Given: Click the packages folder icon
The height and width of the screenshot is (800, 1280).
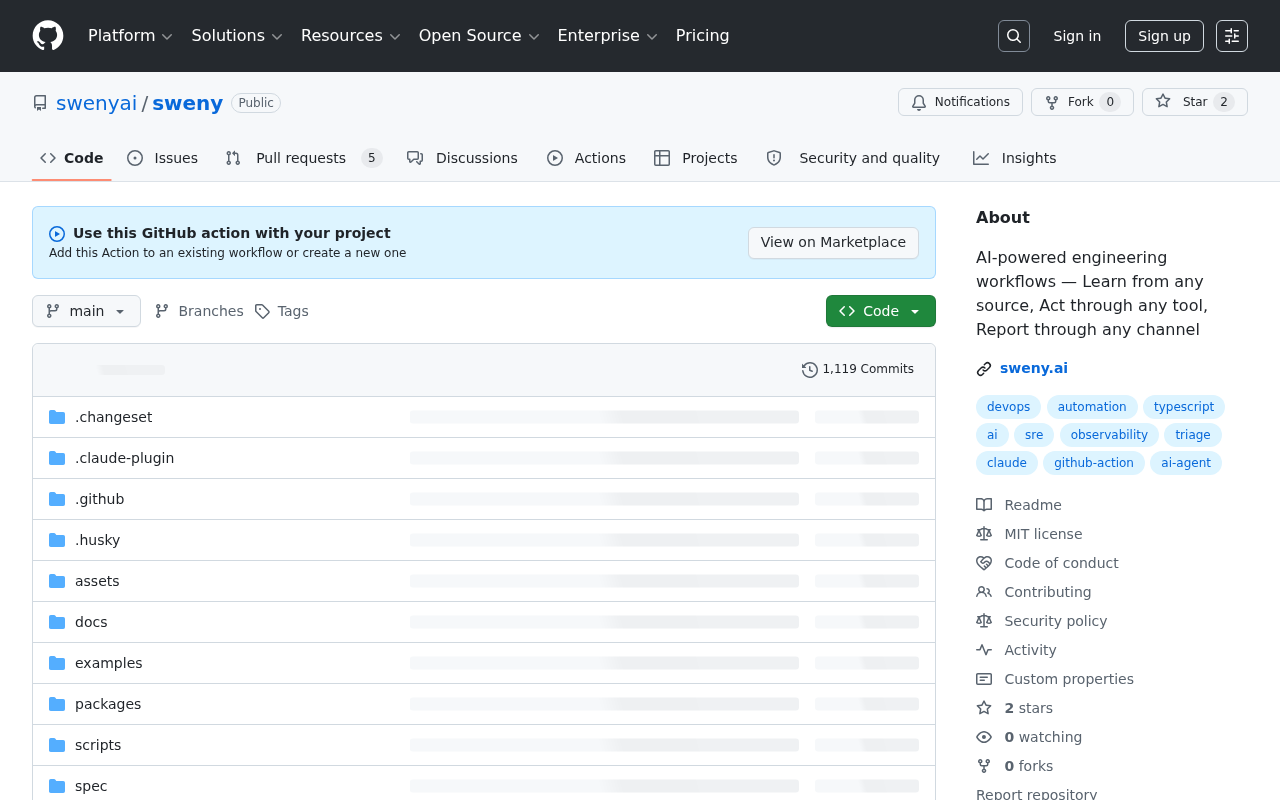Looking at the screenshot, I should (57, 704).
